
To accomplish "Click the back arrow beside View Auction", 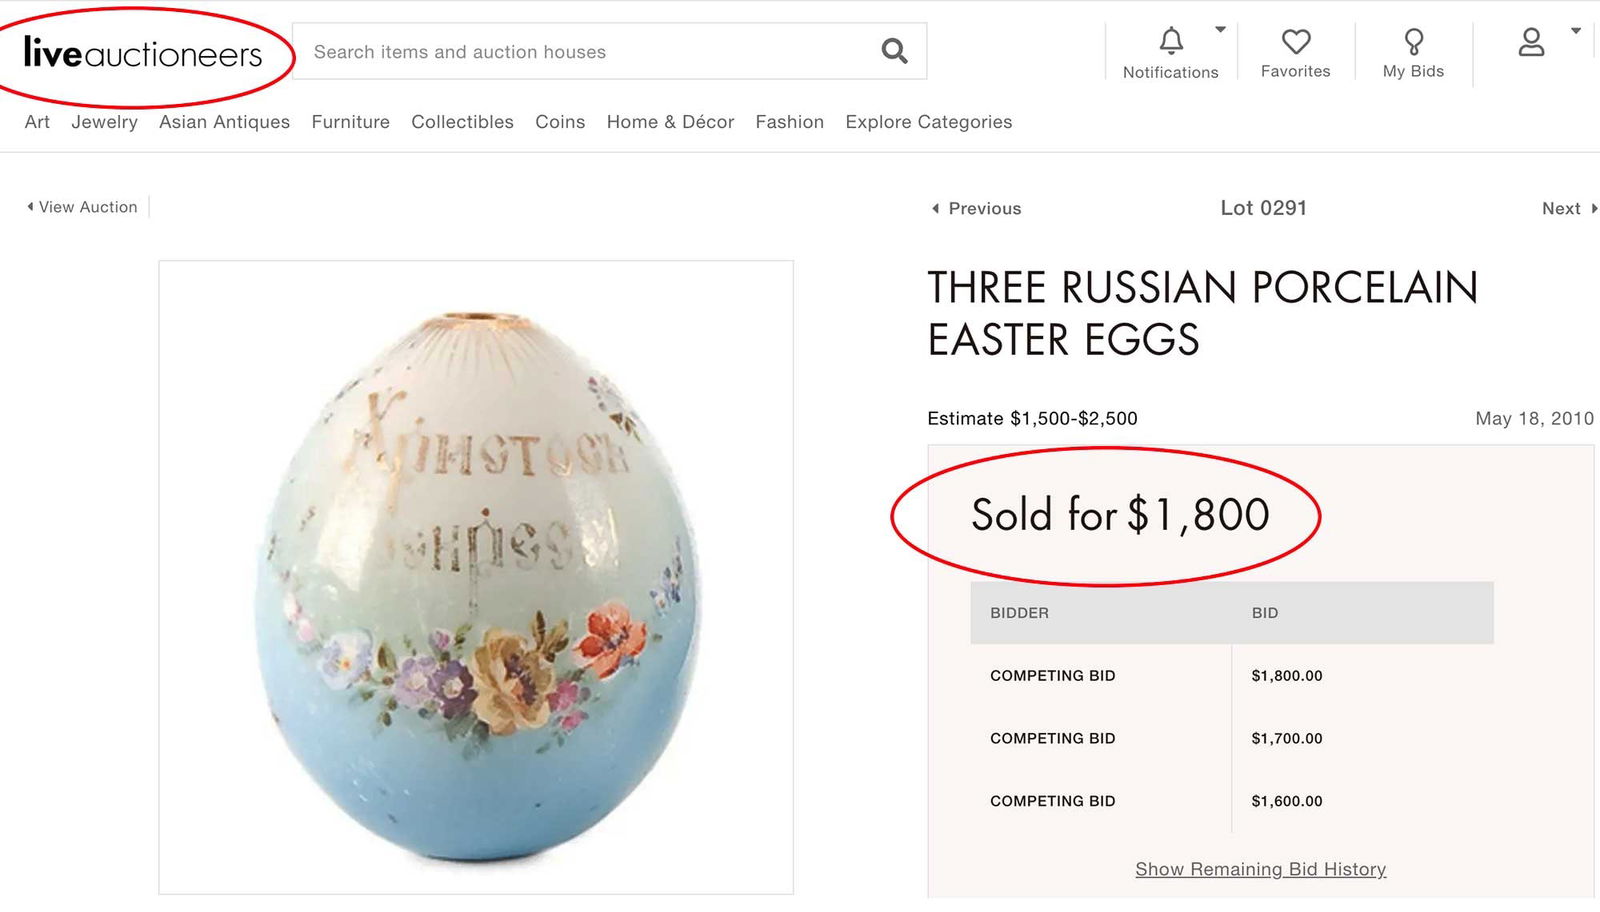I will point(30,207).
